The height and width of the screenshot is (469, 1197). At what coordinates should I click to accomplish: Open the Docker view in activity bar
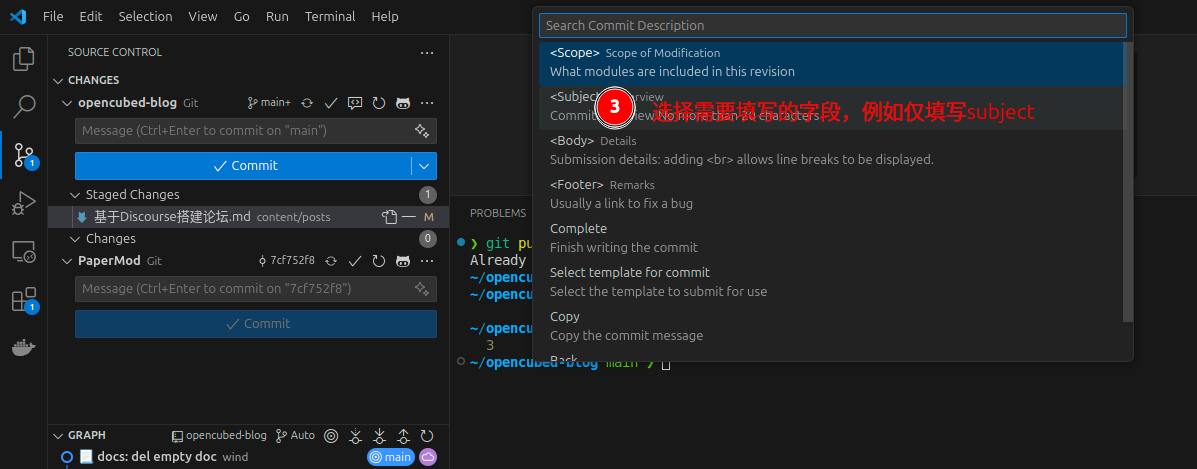point(23,348)
